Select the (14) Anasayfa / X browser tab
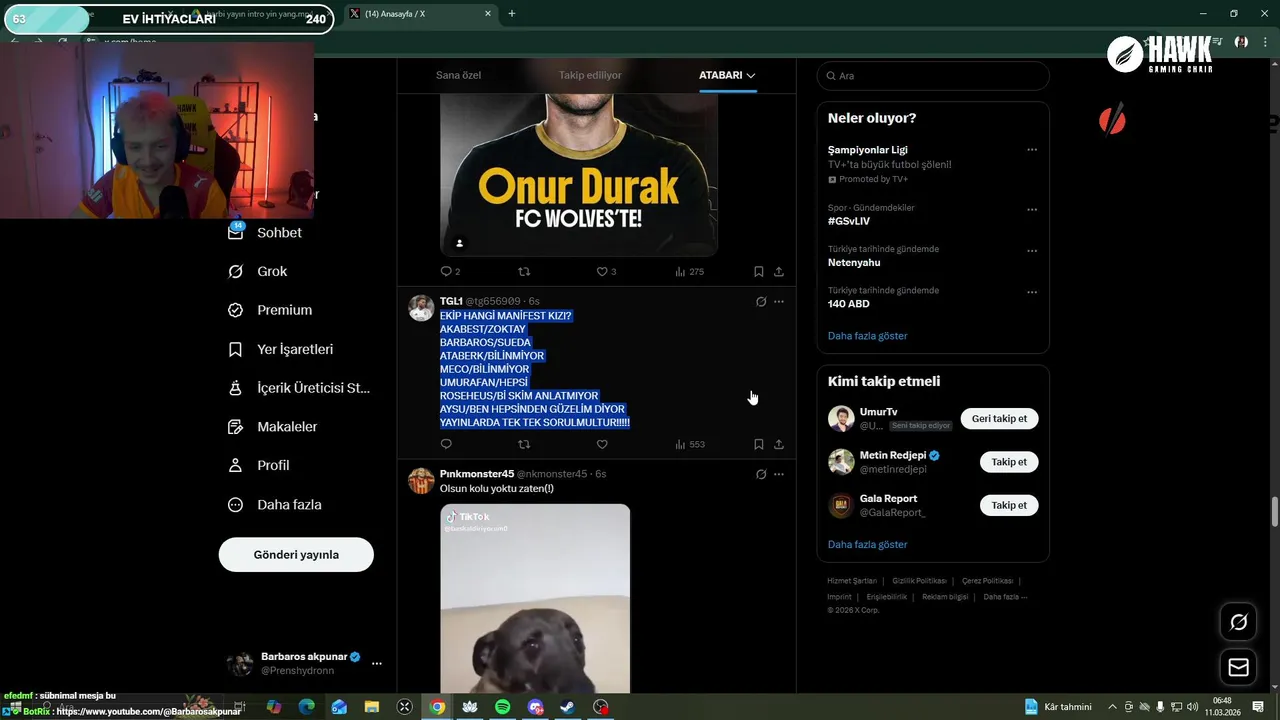The height and width of the screenshot is (720, 1280). [x=420, y=14]
